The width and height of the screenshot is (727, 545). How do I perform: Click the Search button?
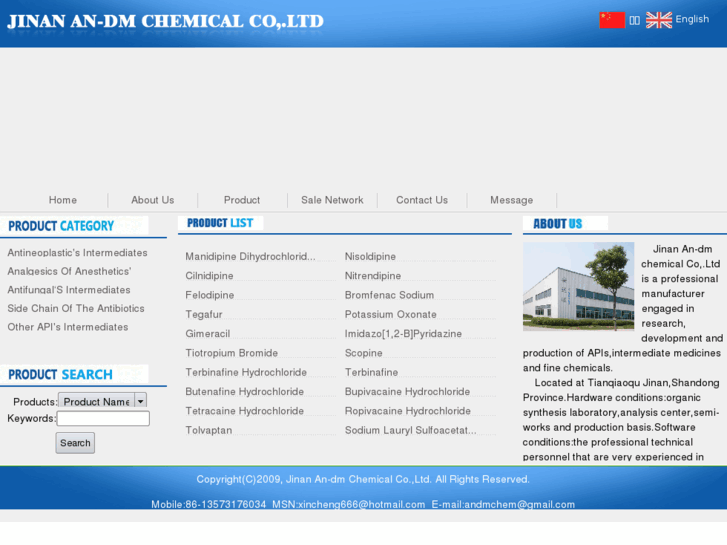click(x=75, y=443)
